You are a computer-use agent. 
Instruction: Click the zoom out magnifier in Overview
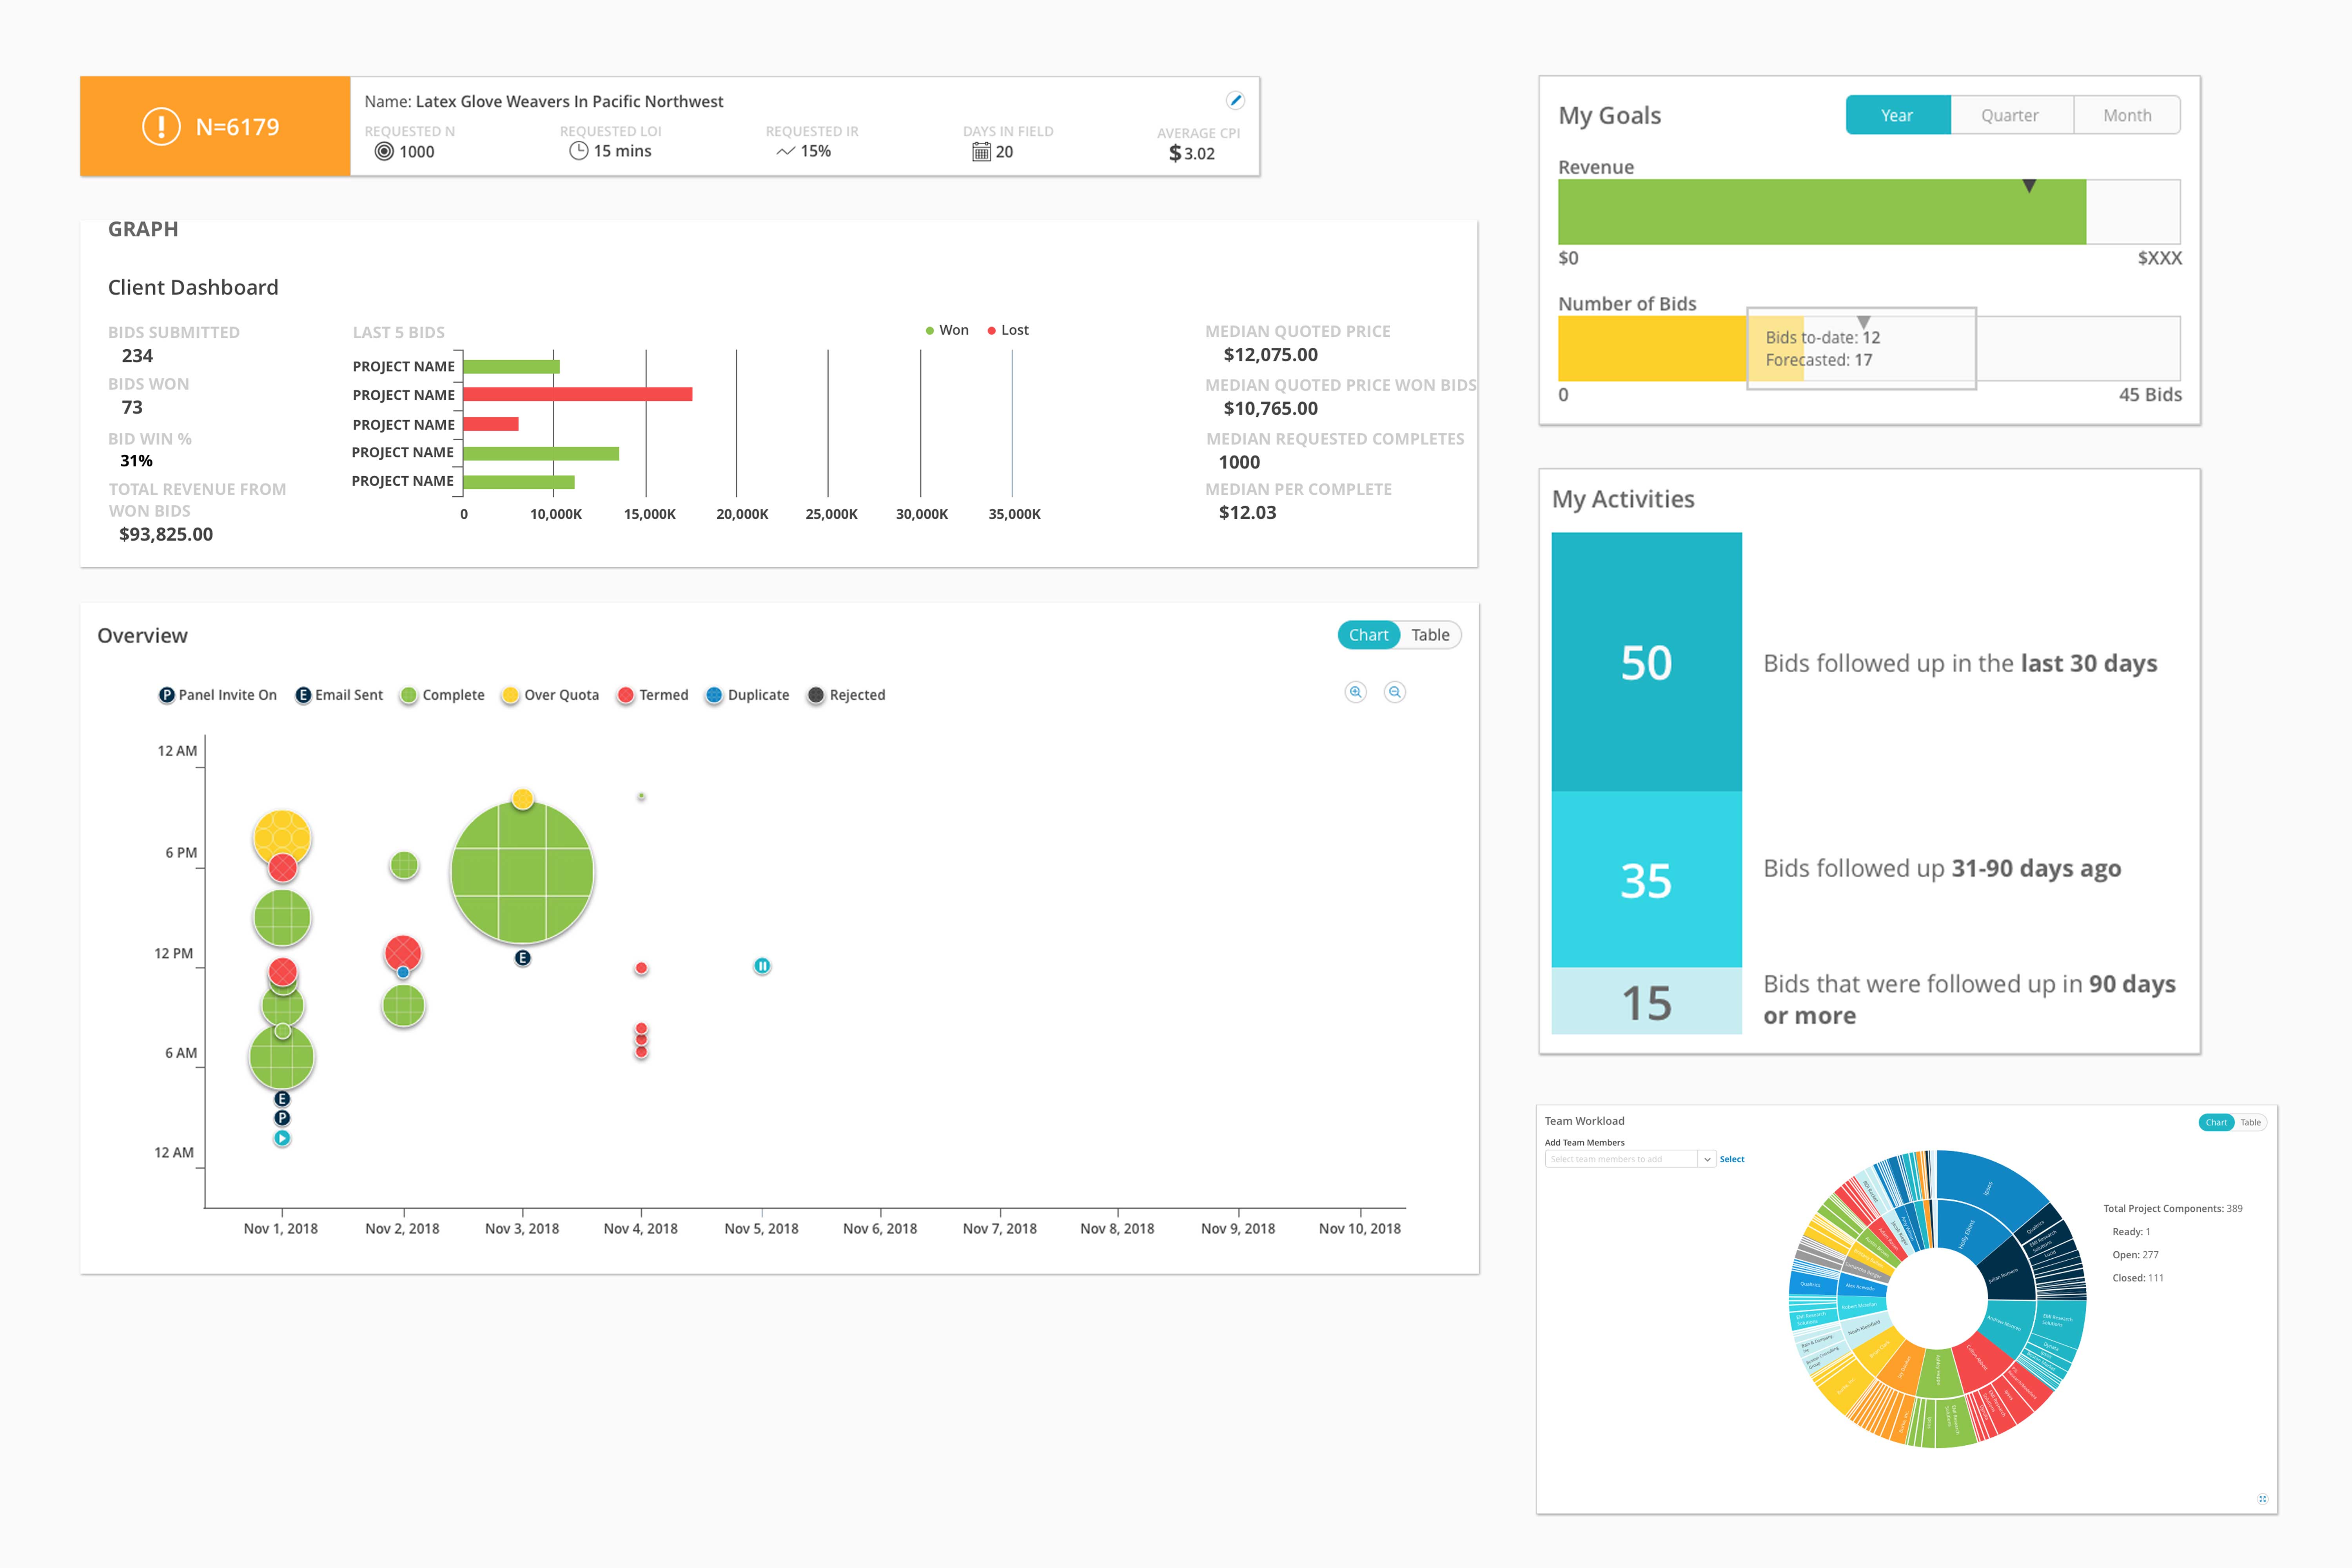click(1395, 692)
